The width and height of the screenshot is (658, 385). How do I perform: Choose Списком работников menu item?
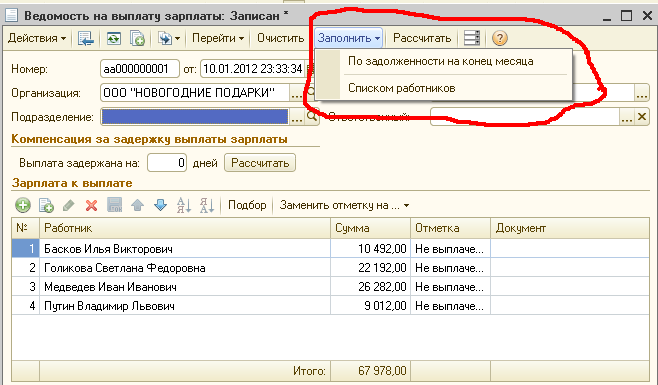402,88
